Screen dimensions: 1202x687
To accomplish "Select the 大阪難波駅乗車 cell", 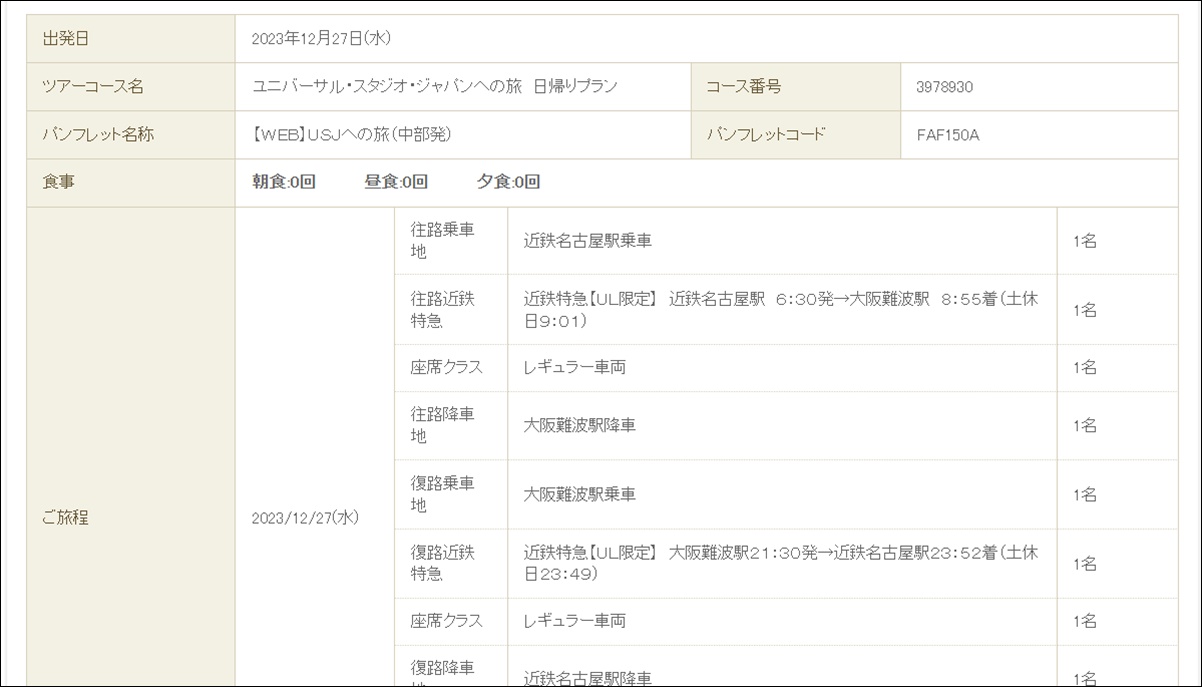I will click(x=782, y=495).
